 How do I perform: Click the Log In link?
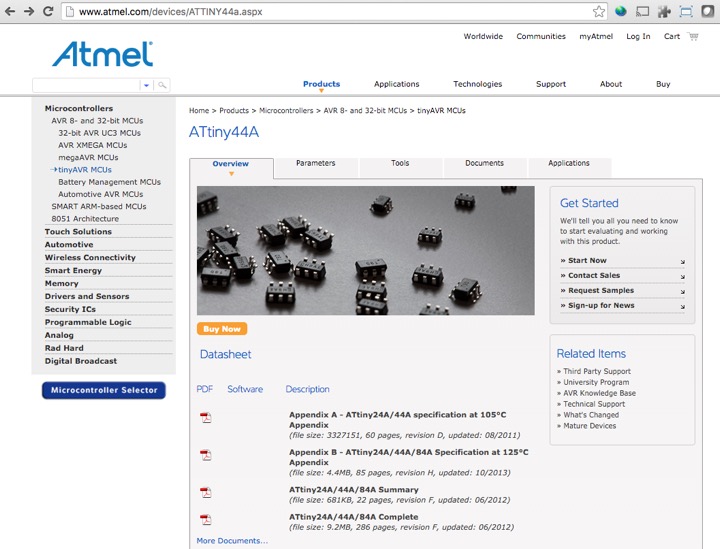click(x=638, y=36)
